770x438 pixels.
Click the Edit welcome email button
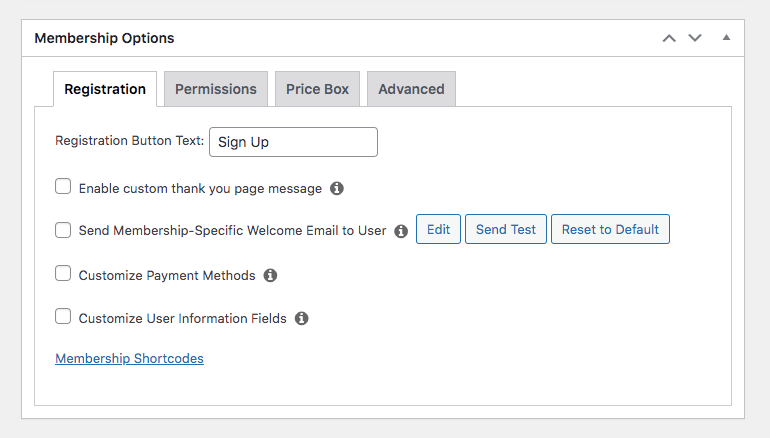pyautogui.click(x=439, y=229)
